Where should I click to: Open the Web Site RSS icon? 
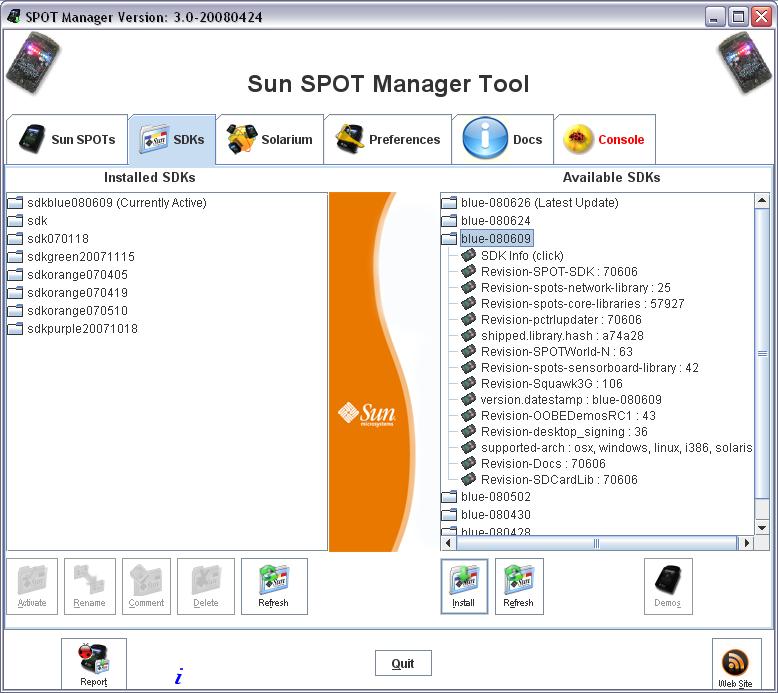pos(735,663)
